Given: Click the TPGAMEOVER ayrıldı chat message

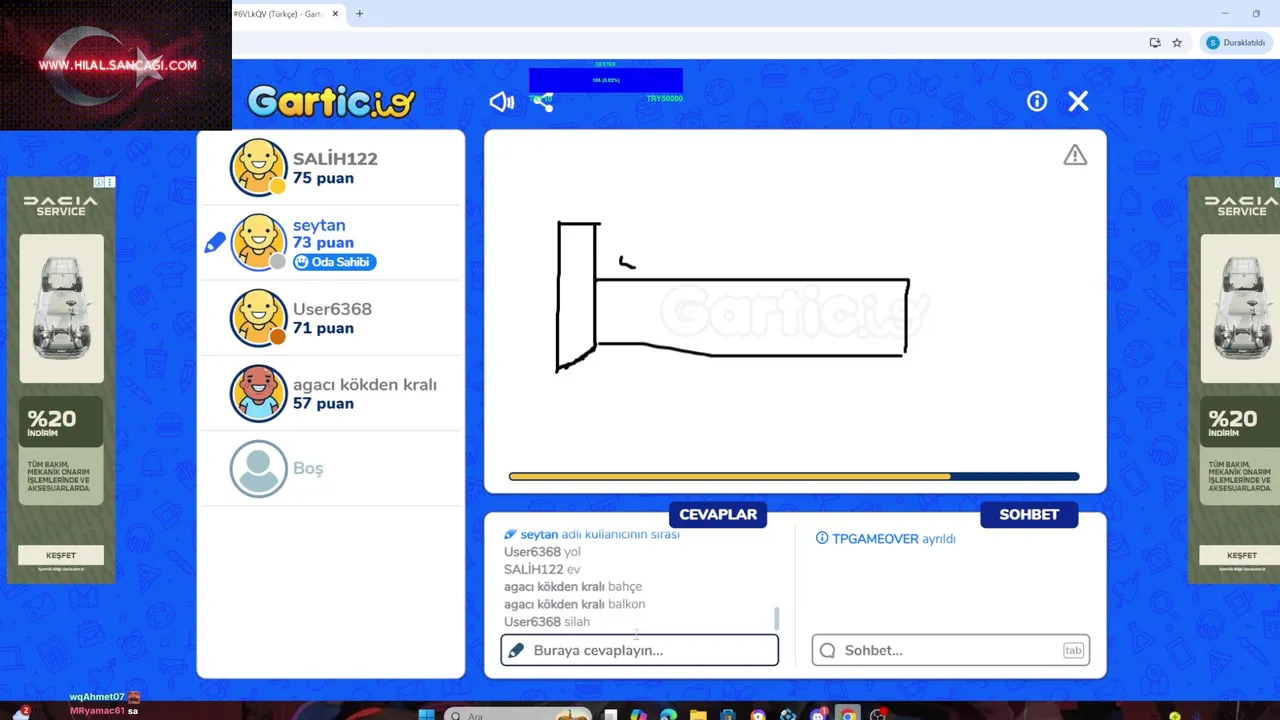Looking at the screenshot, I should (886, 538).
